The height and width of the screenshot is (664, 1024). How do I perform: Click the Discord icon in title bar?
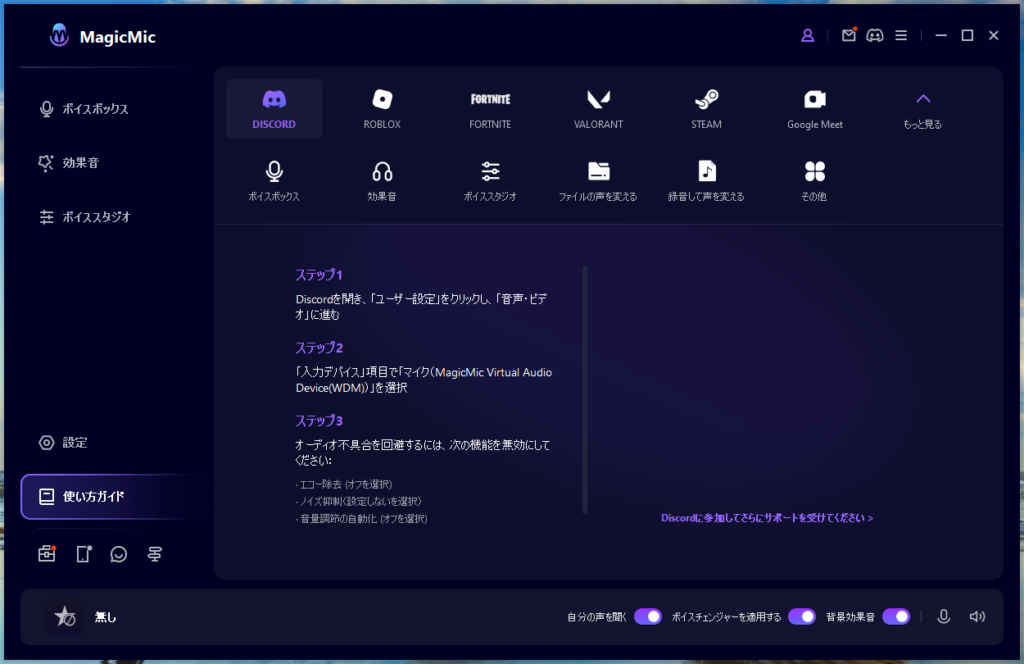tap(875, 35)
